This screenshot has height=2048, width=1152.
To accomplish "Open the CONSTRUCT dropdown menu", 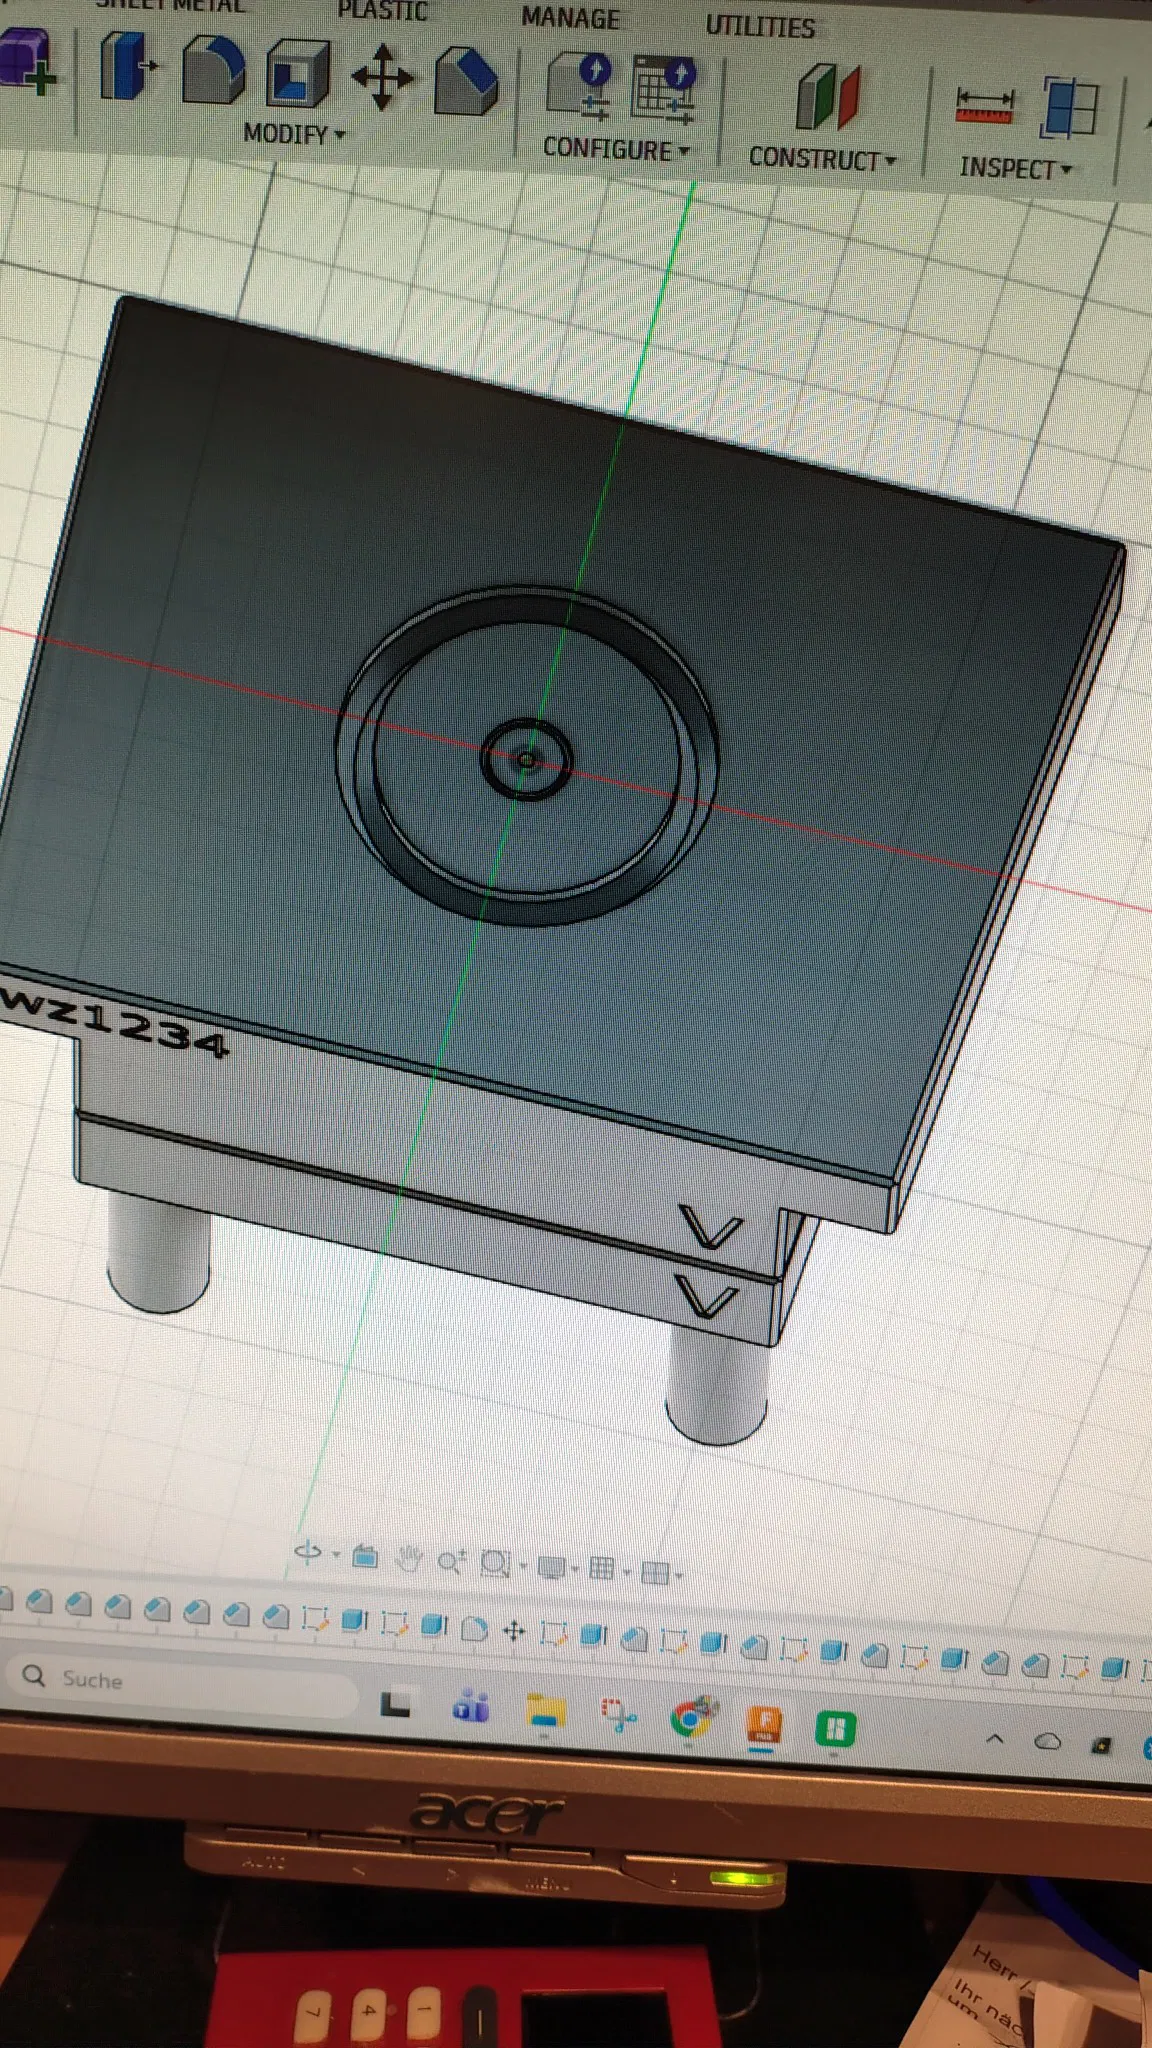I will (x=822, y=159).
